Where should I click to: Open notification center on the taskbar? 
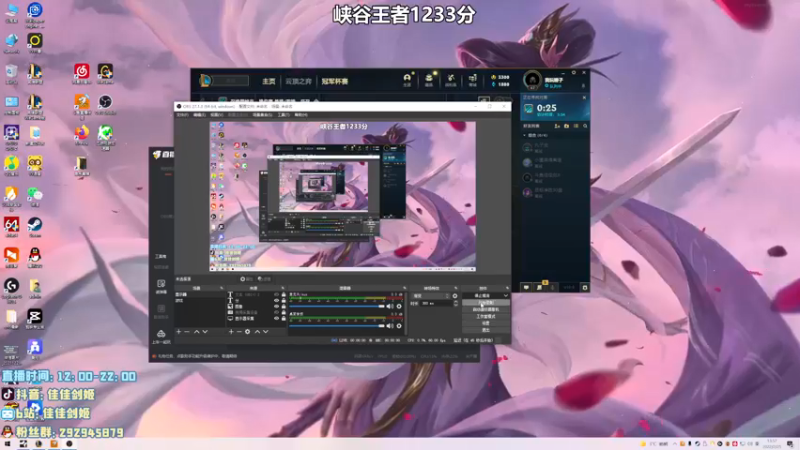coord(790,444)
